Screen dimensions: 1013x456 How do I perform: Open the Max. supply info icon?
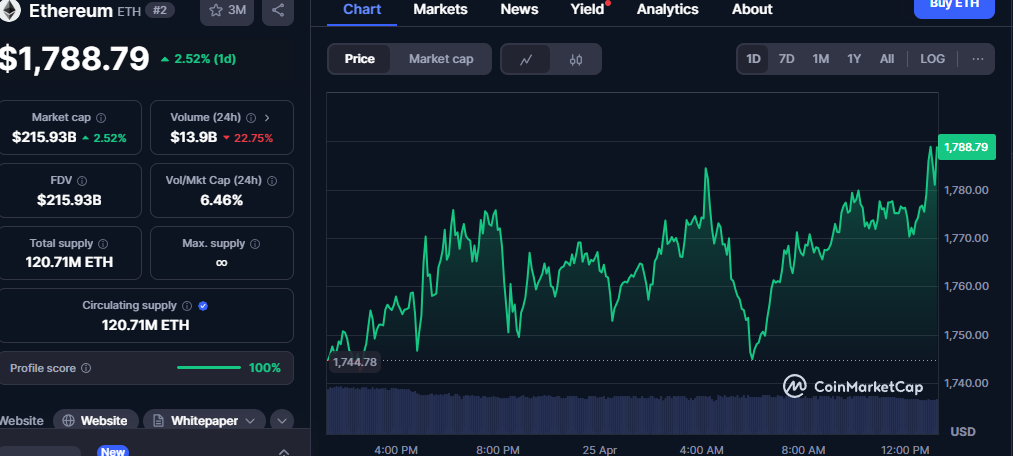(255, 244)
